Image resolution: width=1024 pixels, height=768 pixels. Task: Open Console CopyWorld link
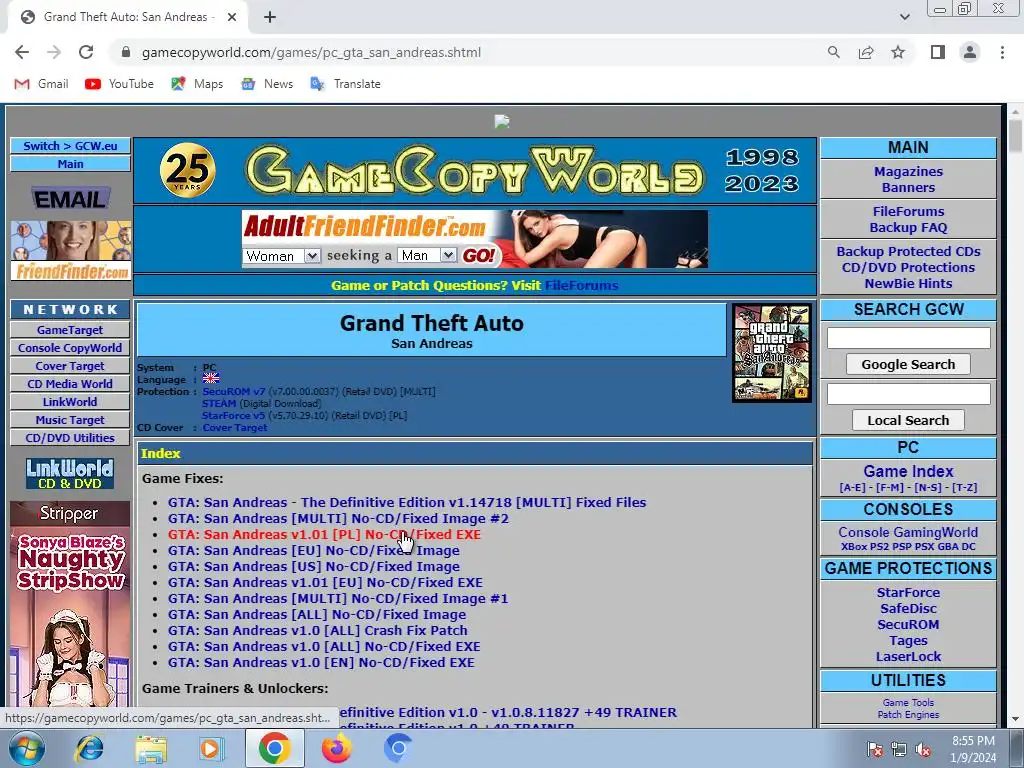click(70, 348)
